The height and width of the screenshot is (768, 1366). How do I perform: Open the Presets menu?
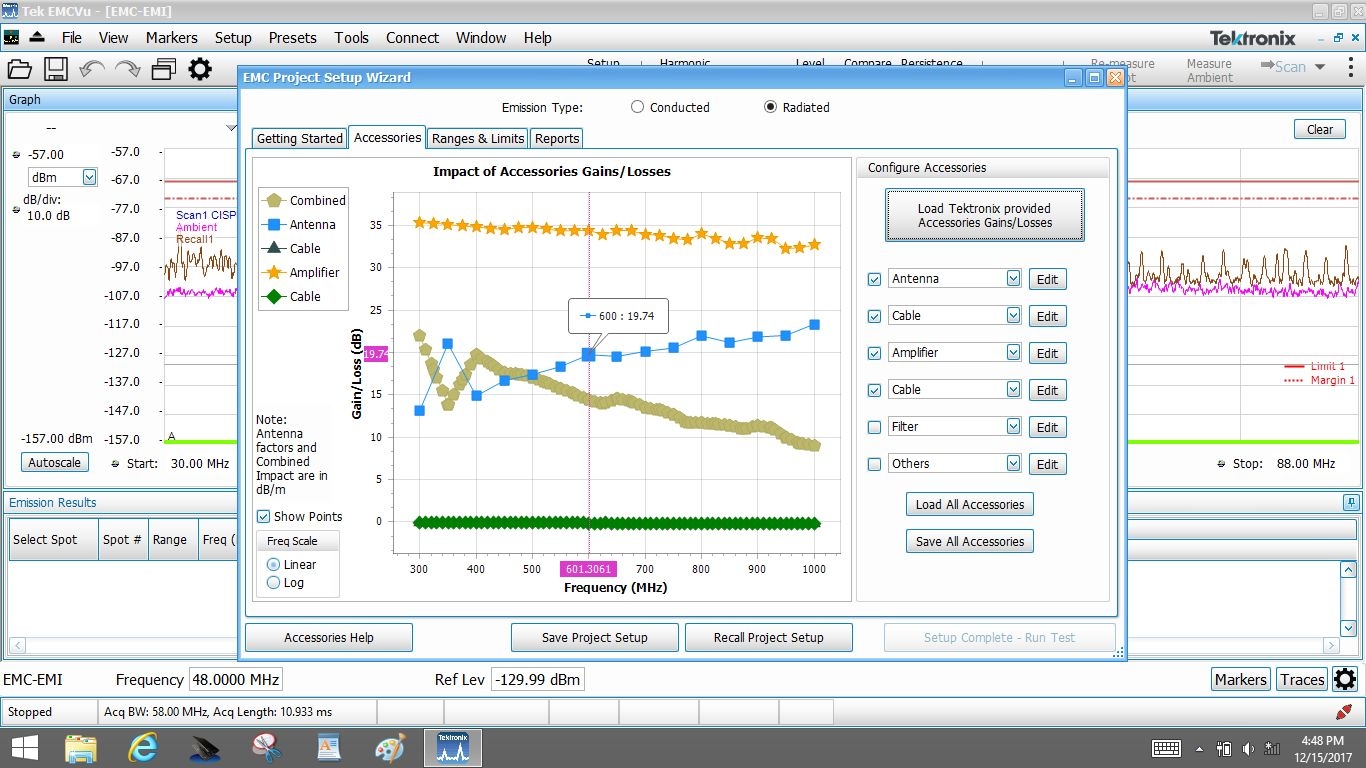click(x=292, y=37)
